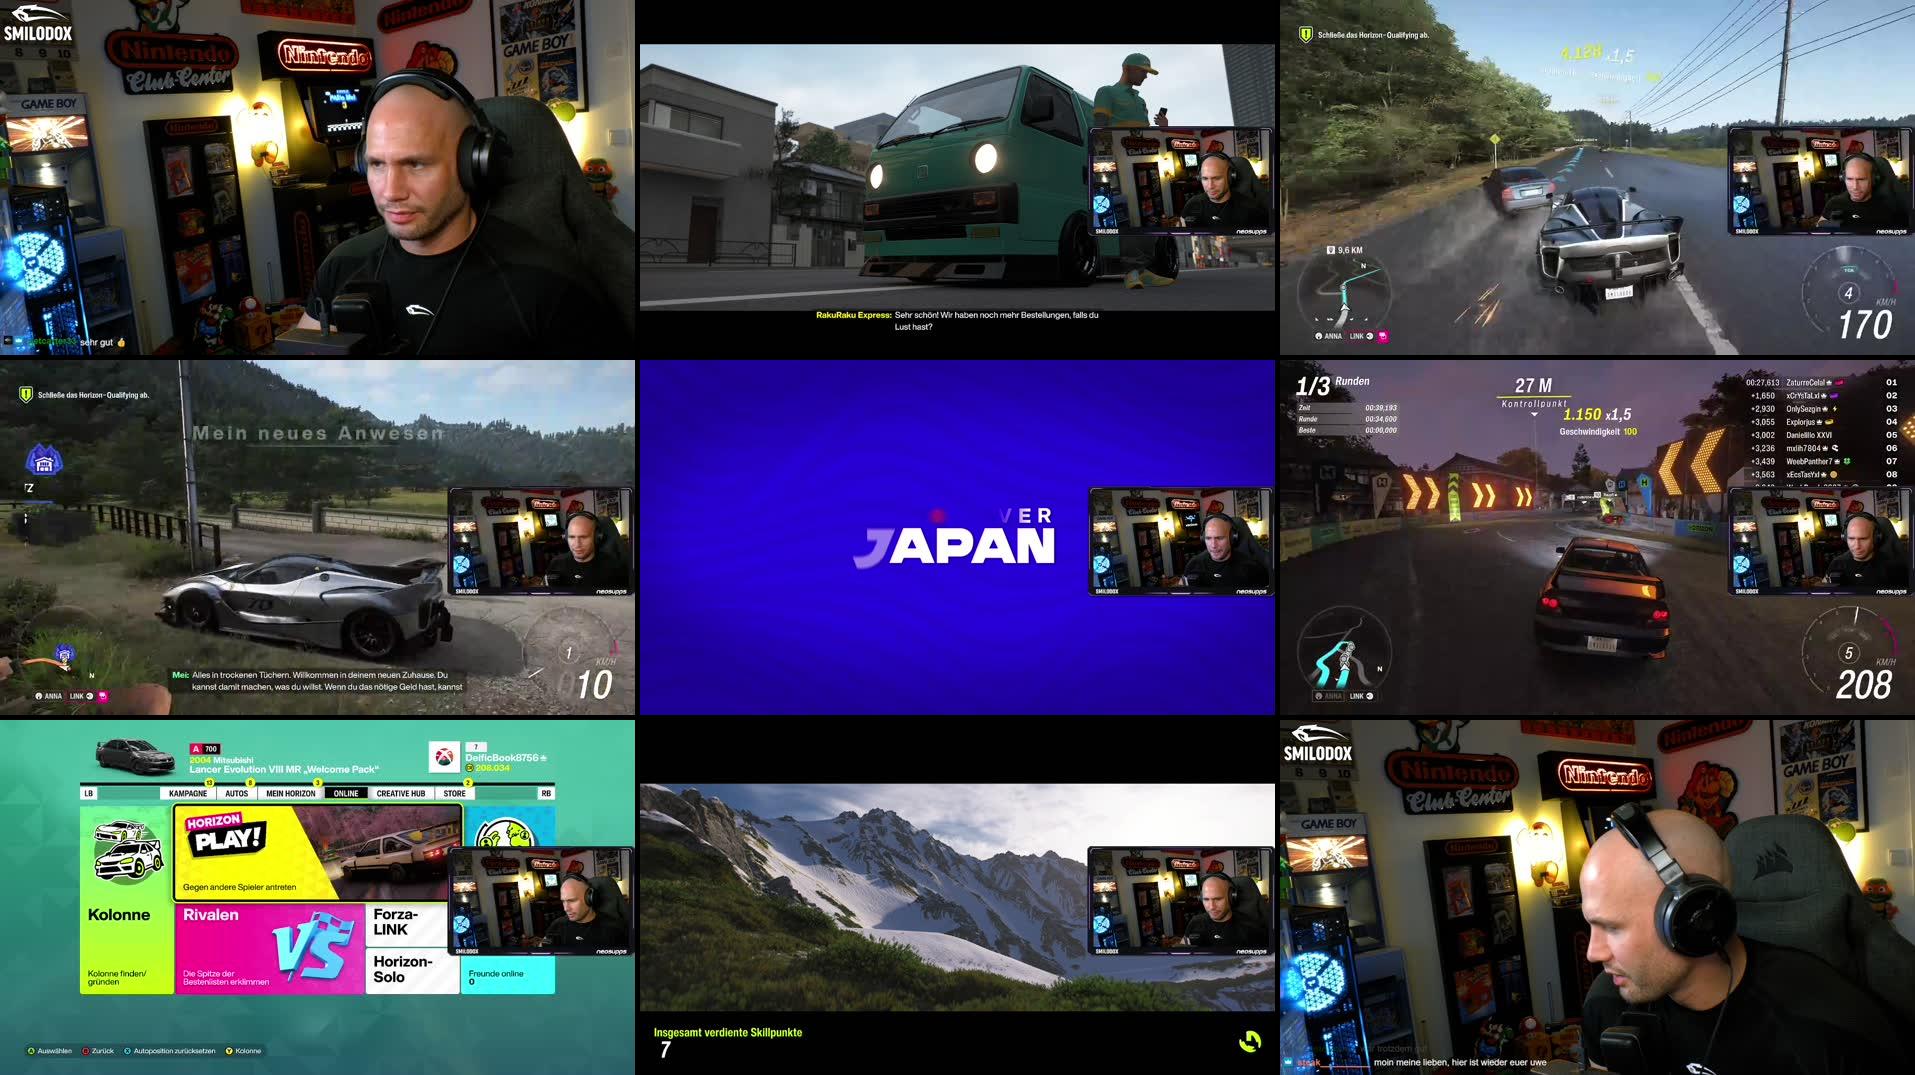Click the LB bumper icon in menu
This screenshot has height=1075, width=1915.
[89, 793]
